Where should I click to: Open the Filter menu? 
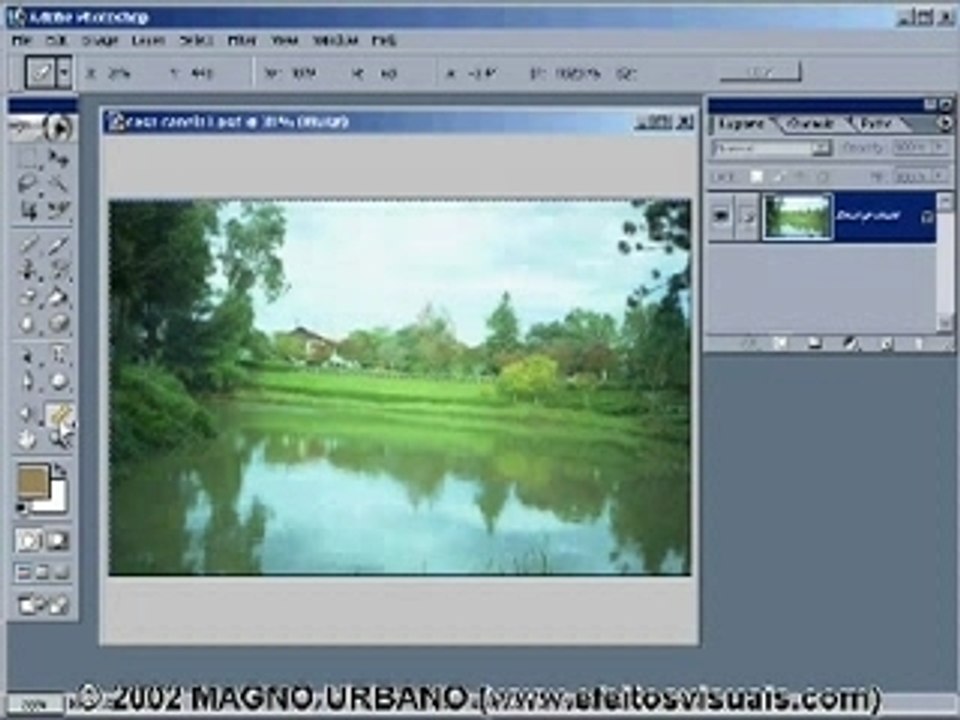coord(242,40)
